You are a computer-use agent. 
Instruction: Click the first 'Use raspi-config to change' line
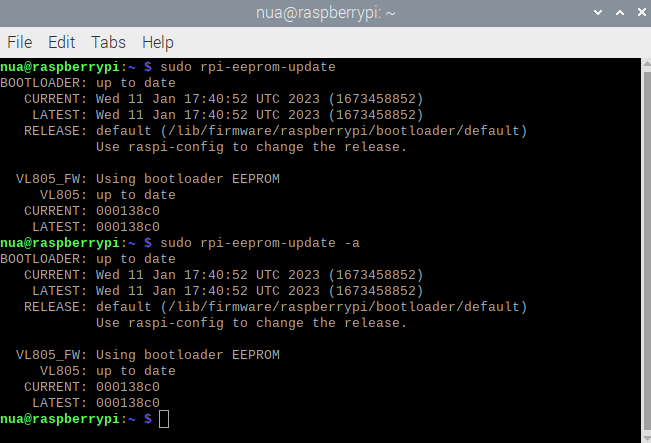tap(251, 147)
